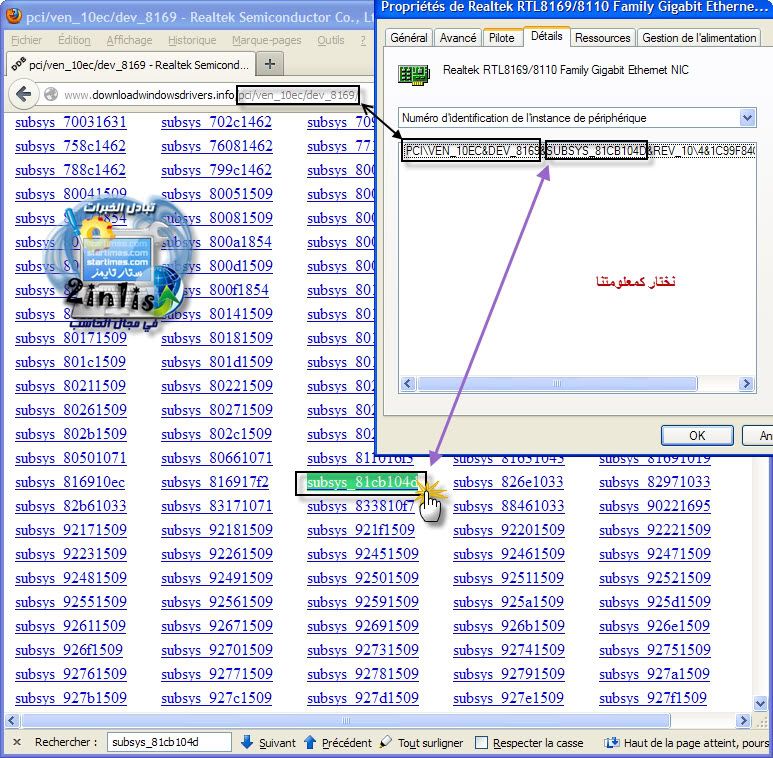This screenshot has height=758, width=773.
Task: Open a new tab with plus button
Action: [x=270, y=64]
